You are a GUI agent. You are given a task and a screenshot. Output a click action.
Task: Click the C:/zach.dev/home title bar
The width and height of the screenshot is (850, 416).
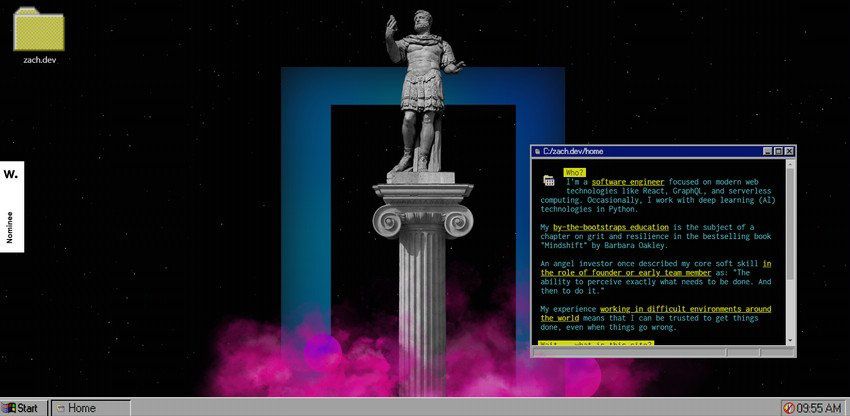point(650,151)
